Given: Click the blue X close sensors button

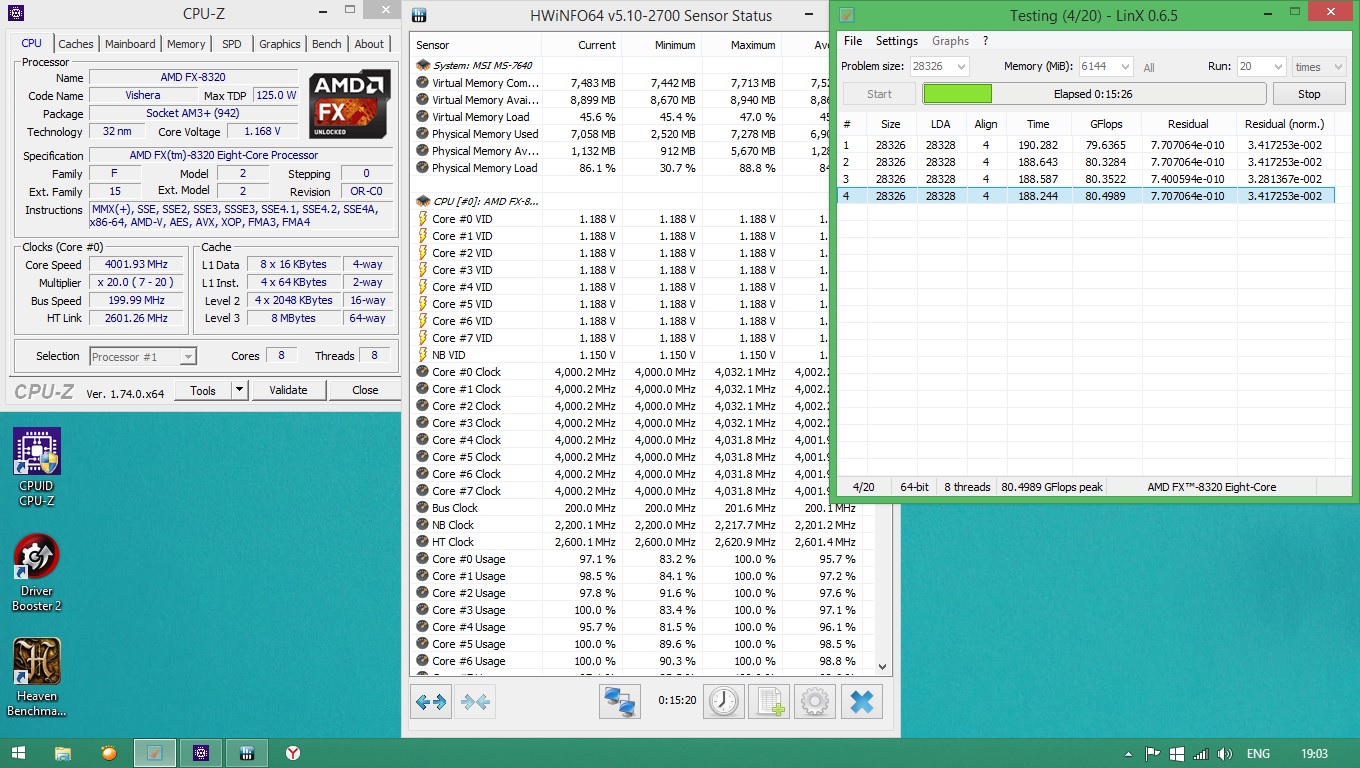Looking at the screenshot, I should coord(861,702).
